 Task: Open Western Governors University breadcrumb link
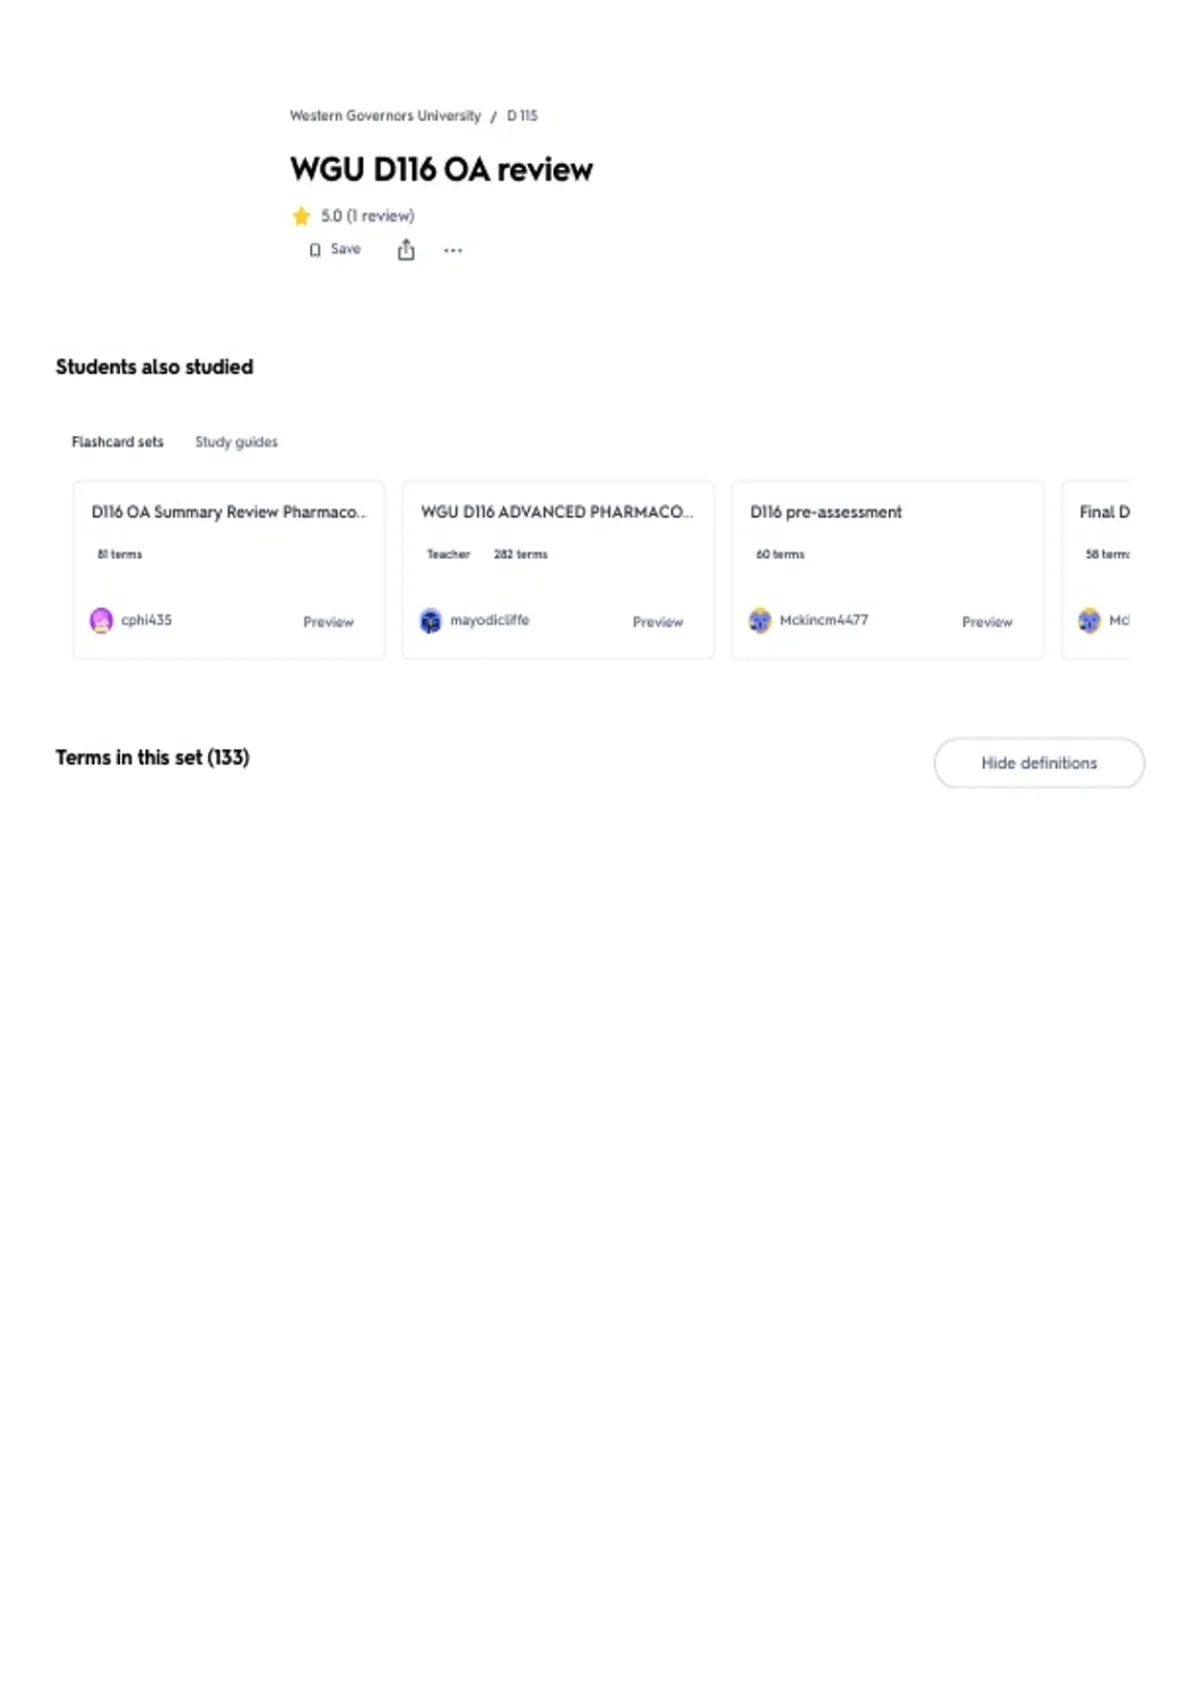point(385,116)
